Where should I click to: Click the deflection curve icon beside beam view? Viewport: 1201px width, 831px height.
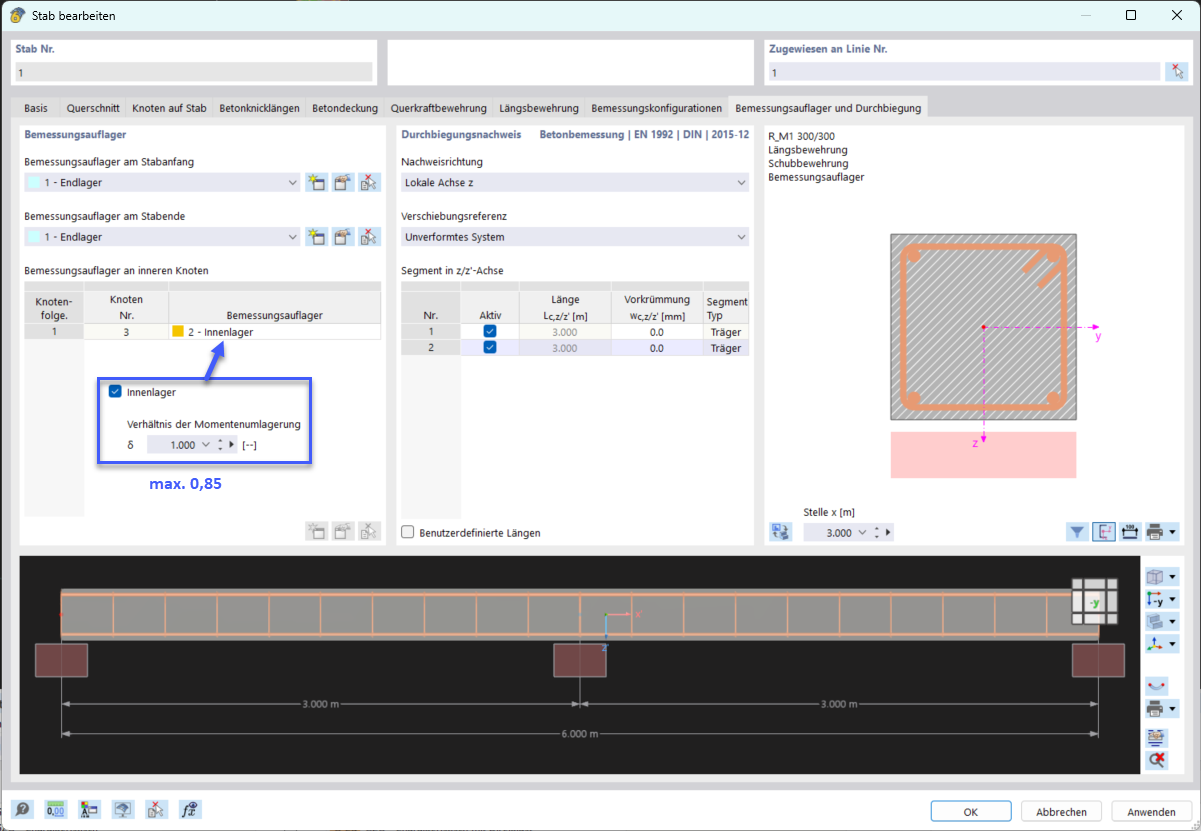(1157, 686)
